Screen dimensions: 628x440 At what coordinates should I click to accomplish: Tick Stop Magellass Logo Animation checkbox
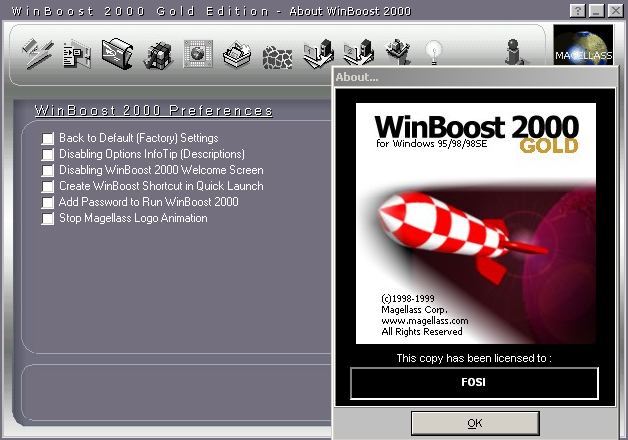point(48,219)
